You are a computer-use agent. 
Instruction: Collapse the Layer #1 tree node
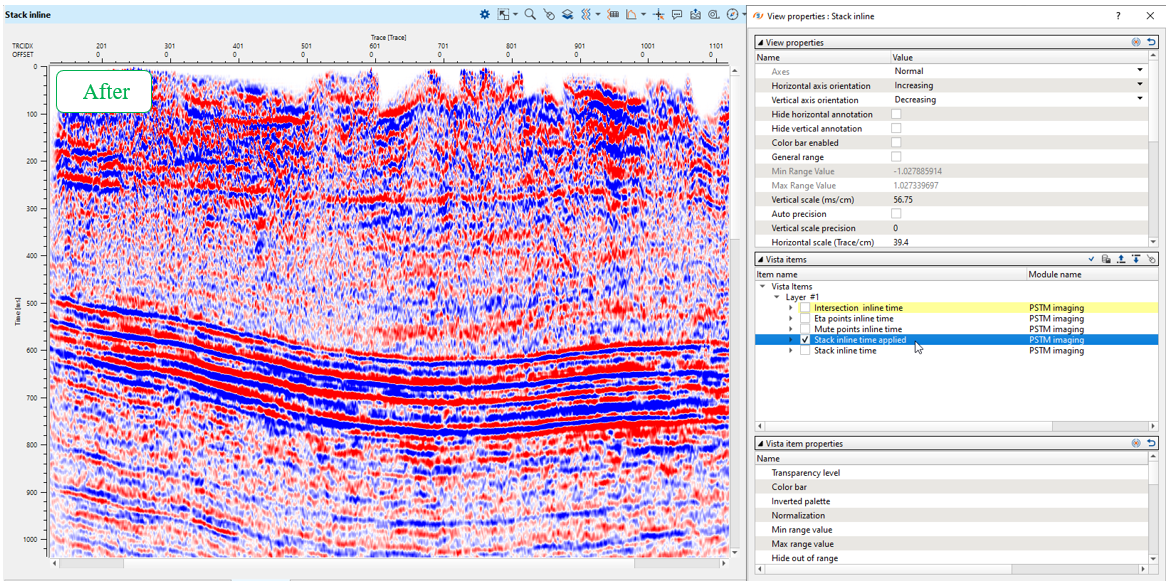coord(775,297)
